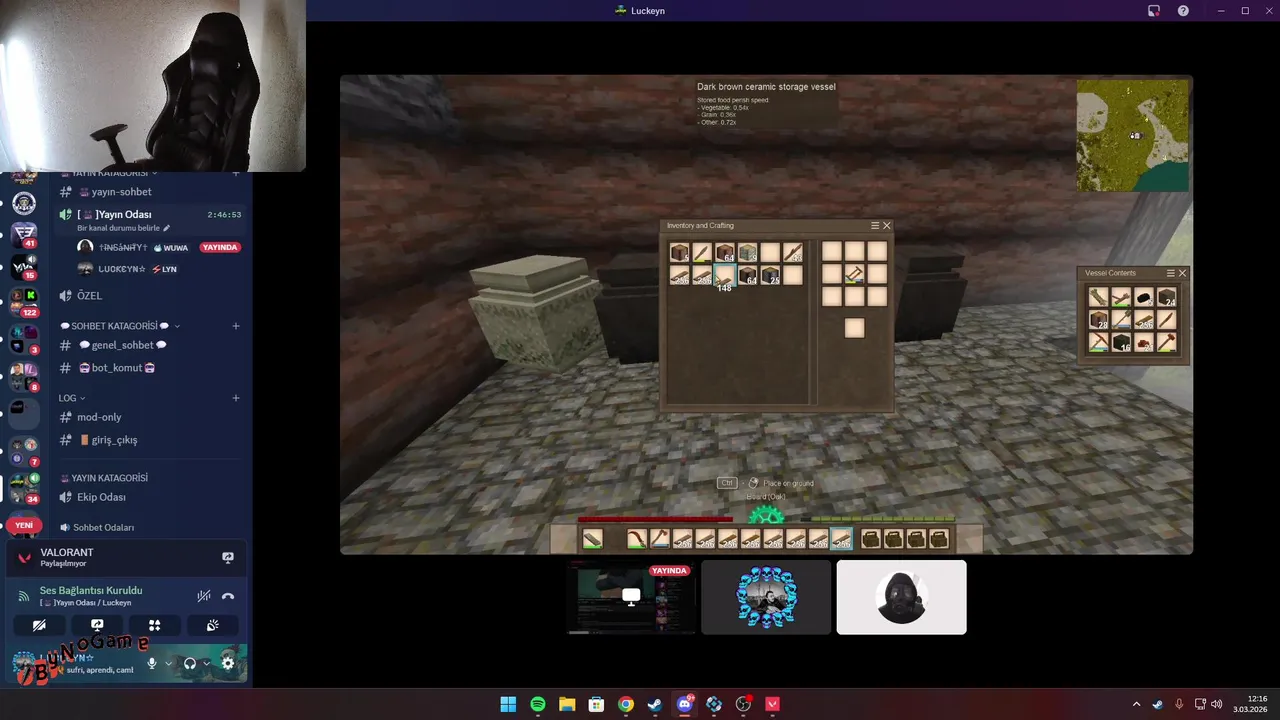Open headphone output options arrow

[x=207, y=663]
